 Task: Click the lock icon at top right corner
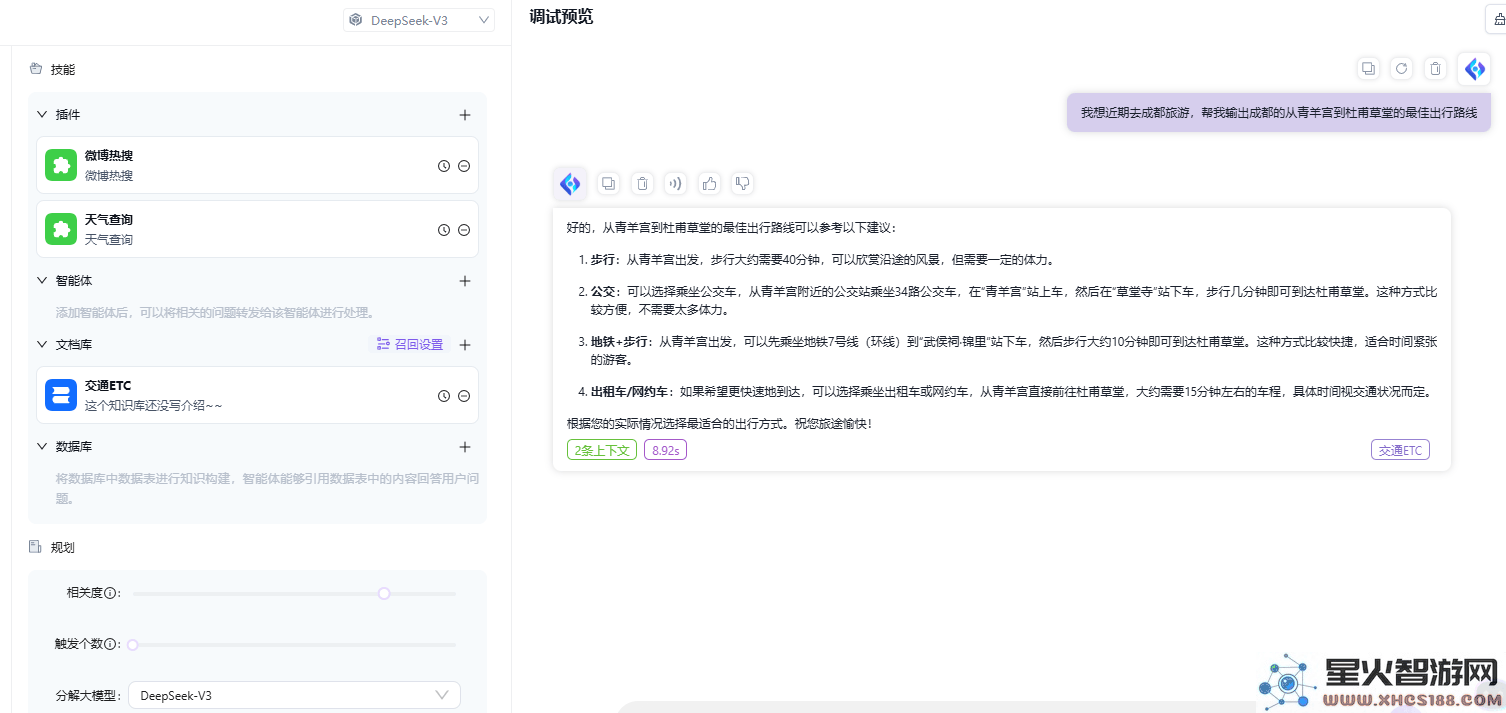[1497, 20]
